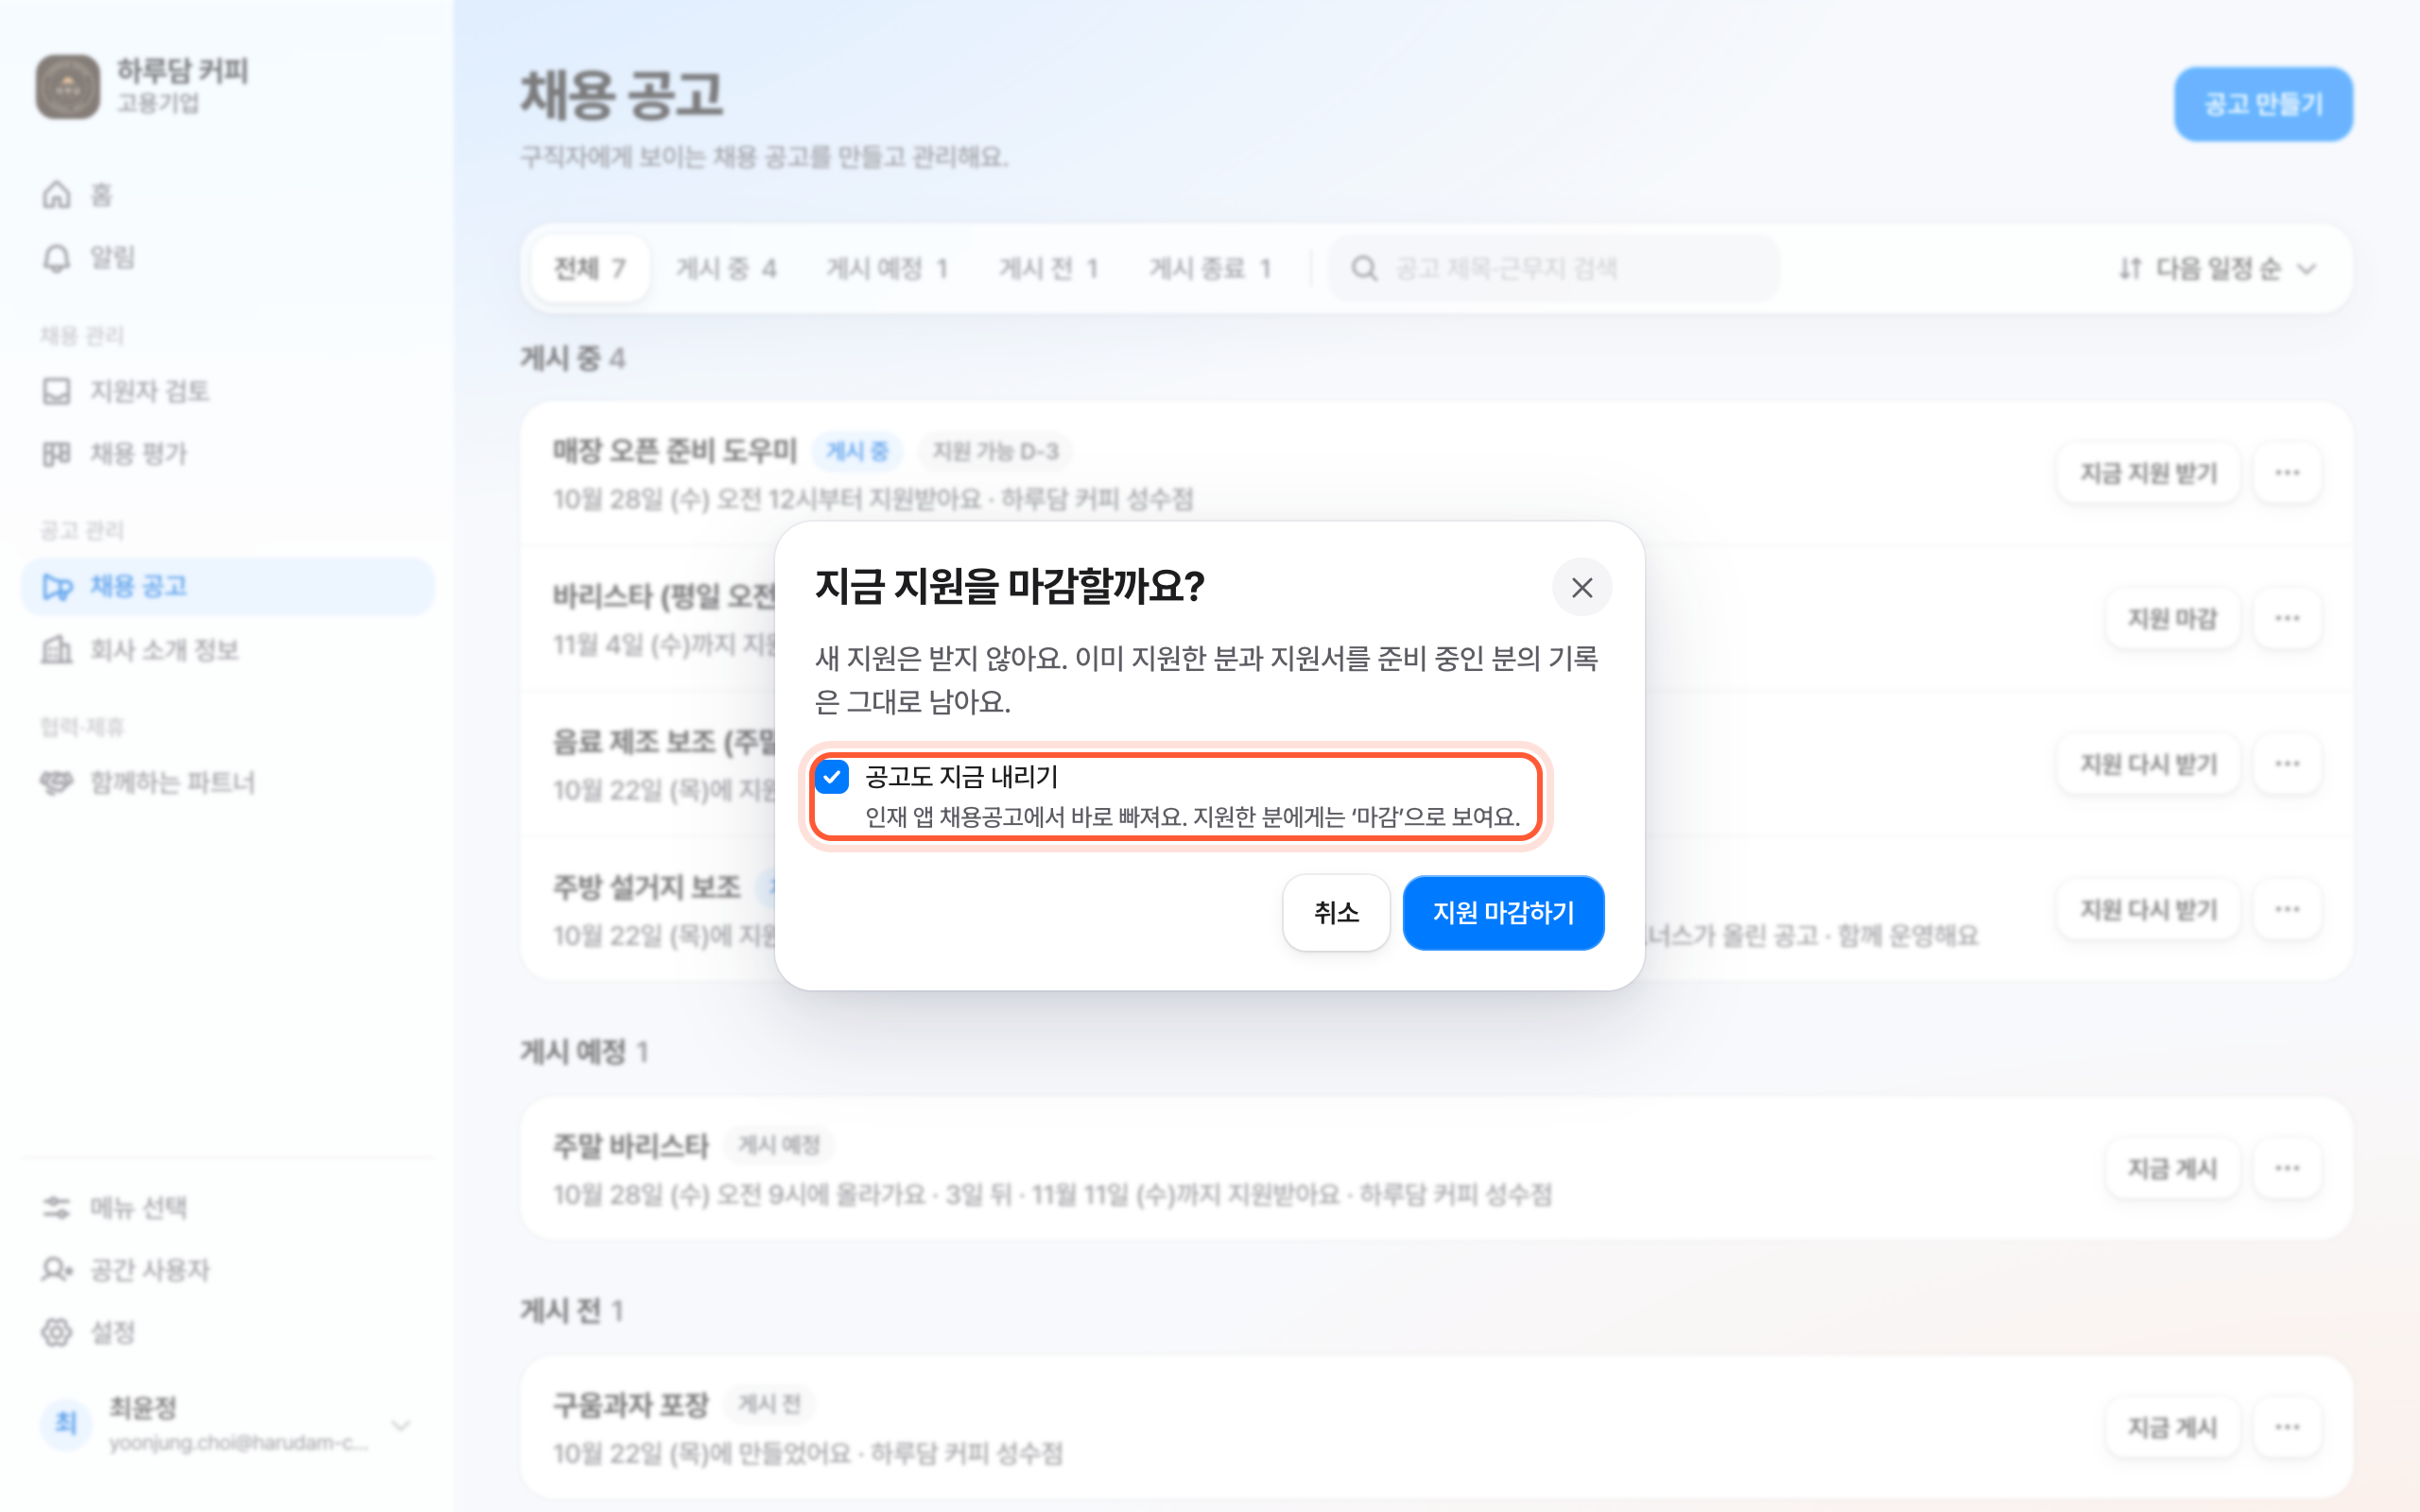Open more menu for 바리스타 posting
The height and width of the screenshot is (1512, 2420).
coord(2287,619)
